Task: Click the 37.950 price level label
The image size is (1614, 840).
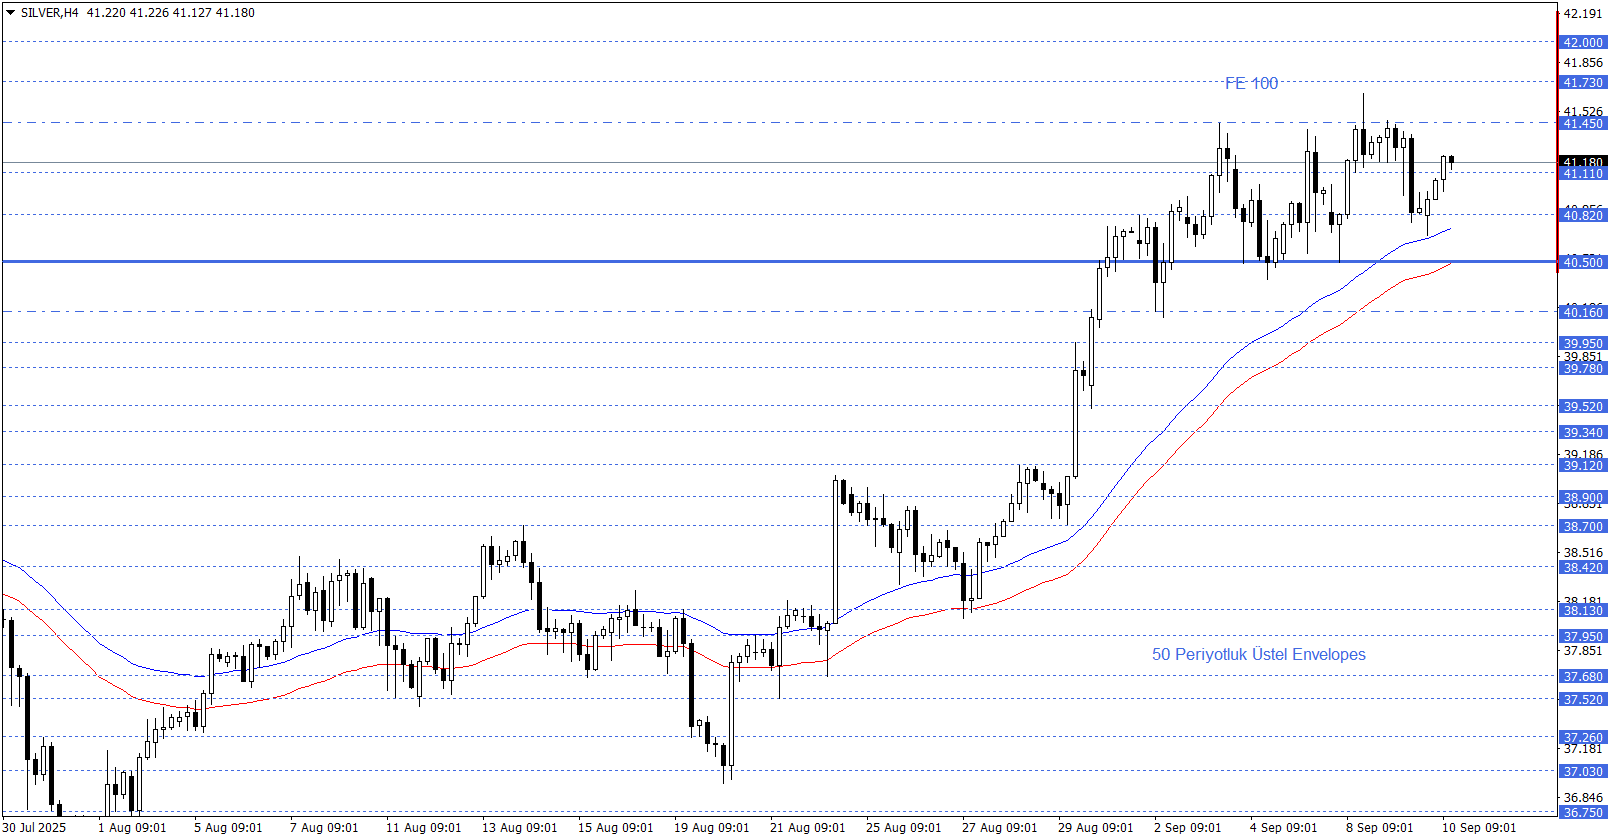Action: coord(1583,637)
